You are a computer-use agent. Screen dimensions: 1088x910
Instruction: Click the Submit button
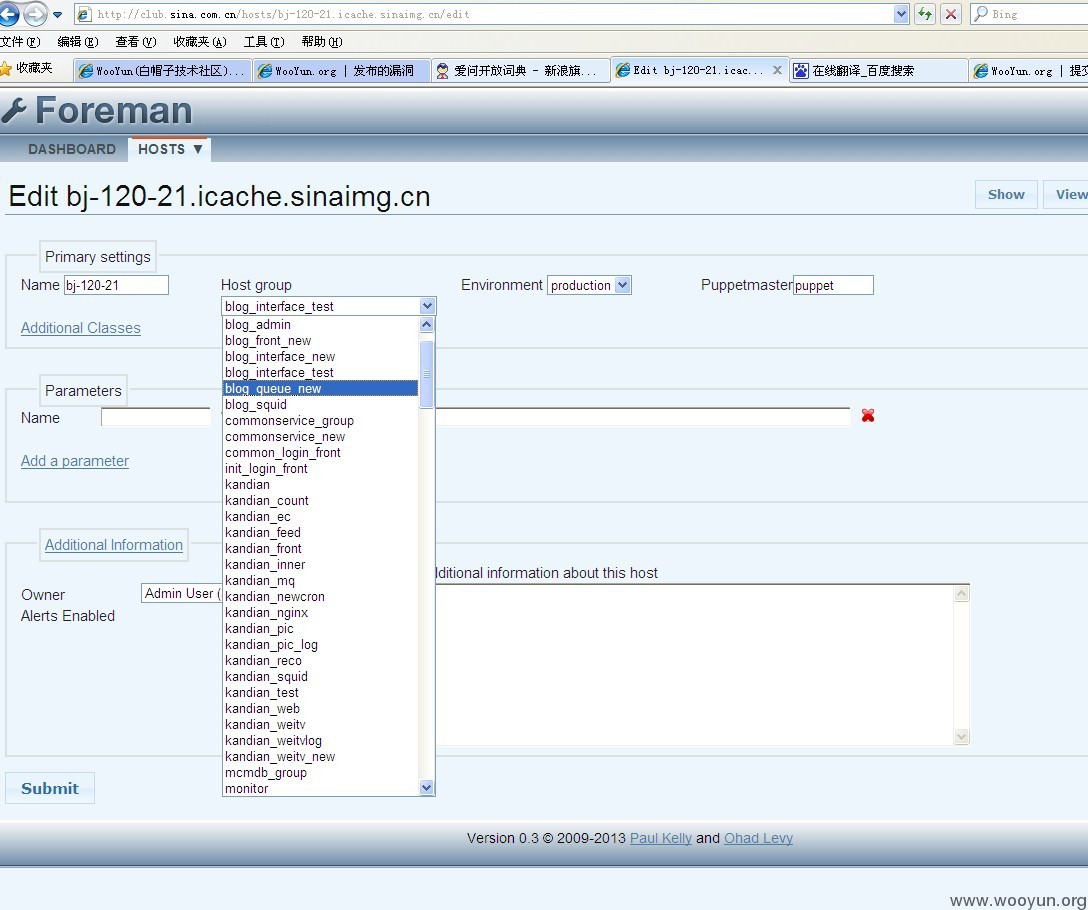[50, 789]
